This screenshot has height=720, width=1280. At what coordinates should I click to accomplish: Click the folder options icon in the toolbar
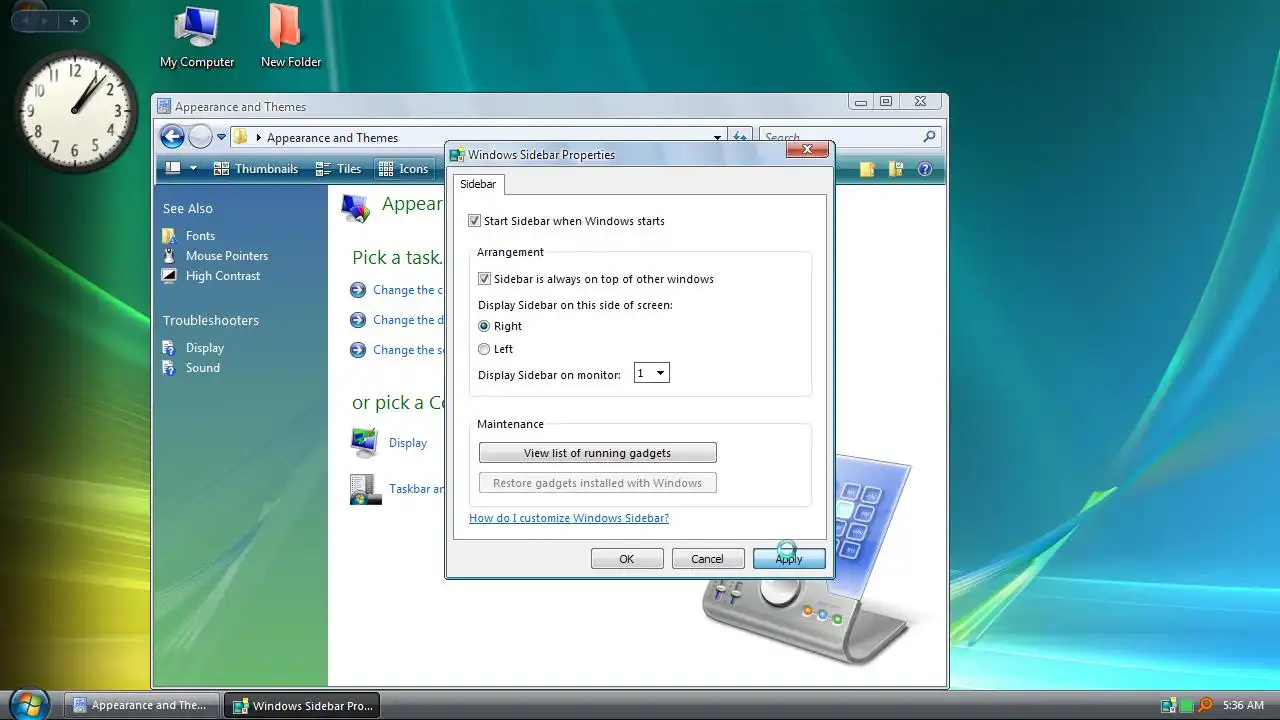[x=896, y=169]
